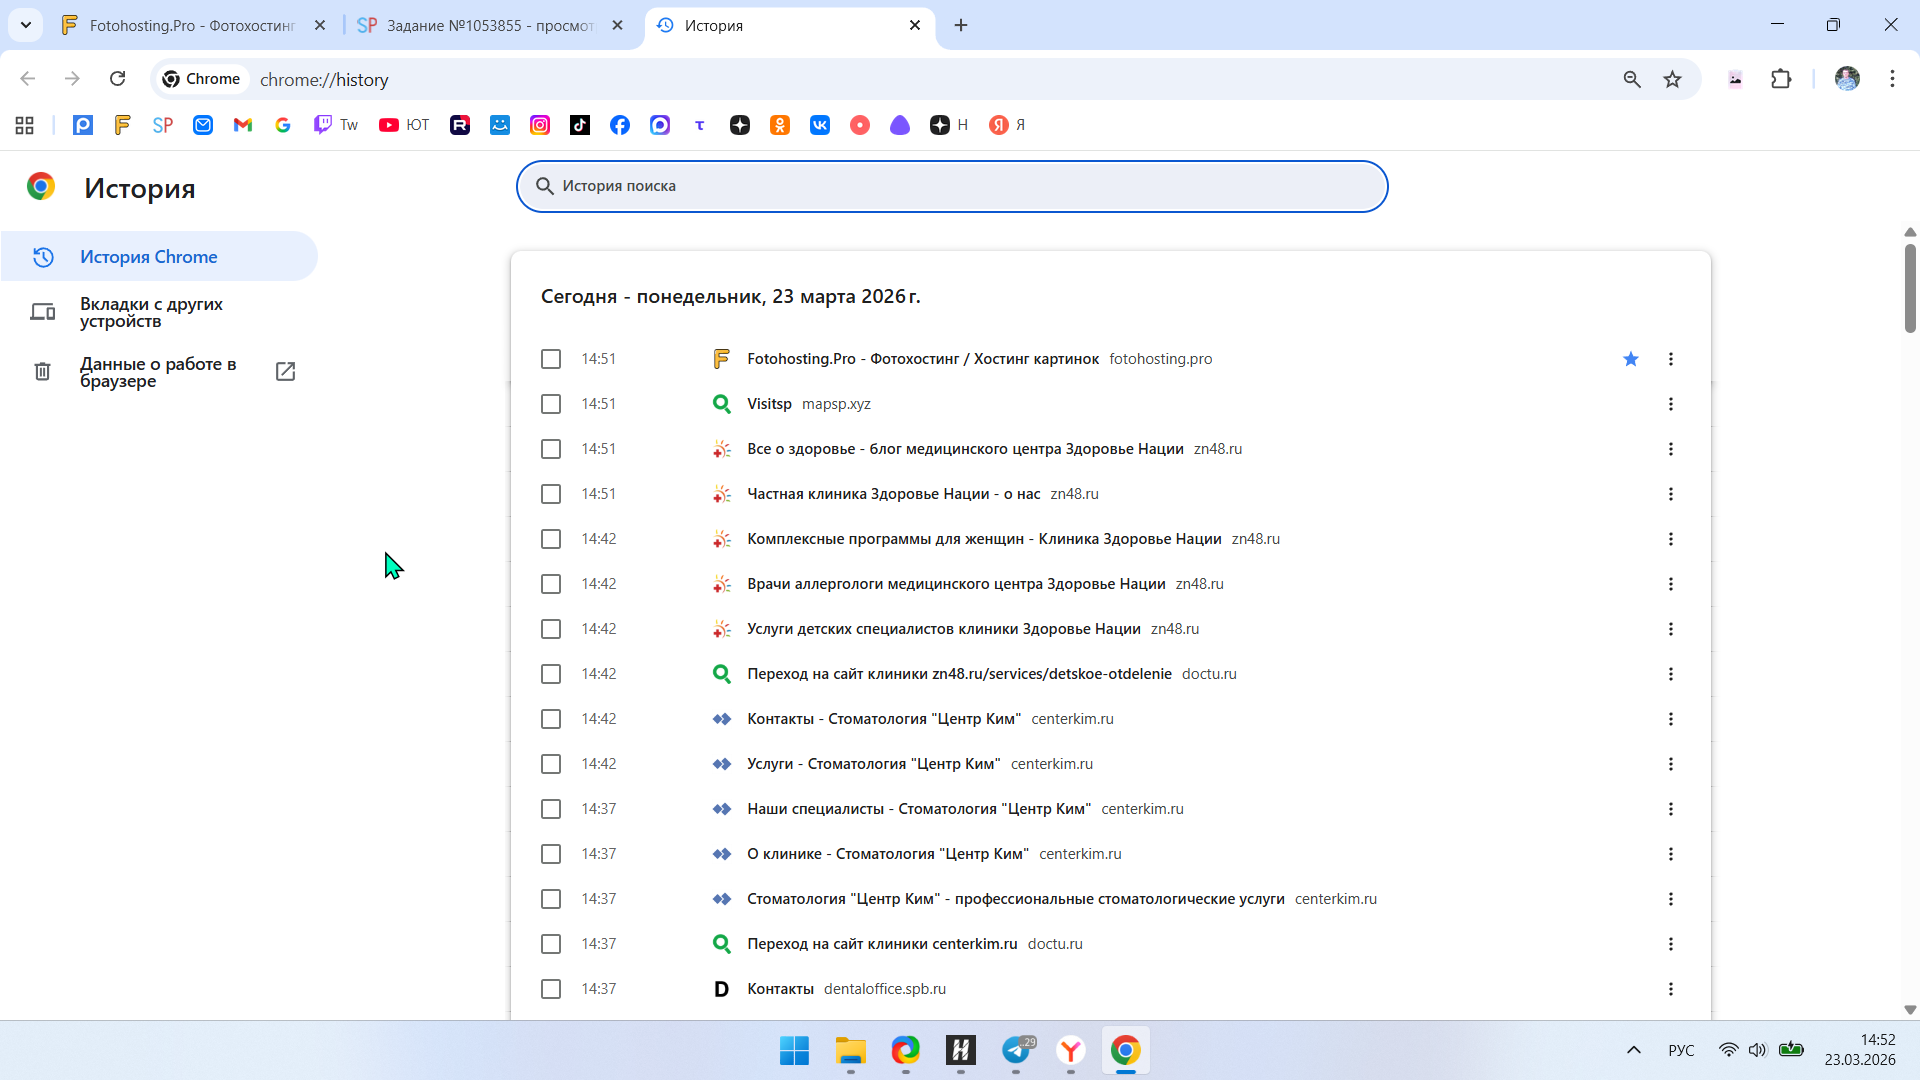Show hidden system tray icons
The height and width of the screenshot is (1080, 1920).
tap(1634, 1050)
